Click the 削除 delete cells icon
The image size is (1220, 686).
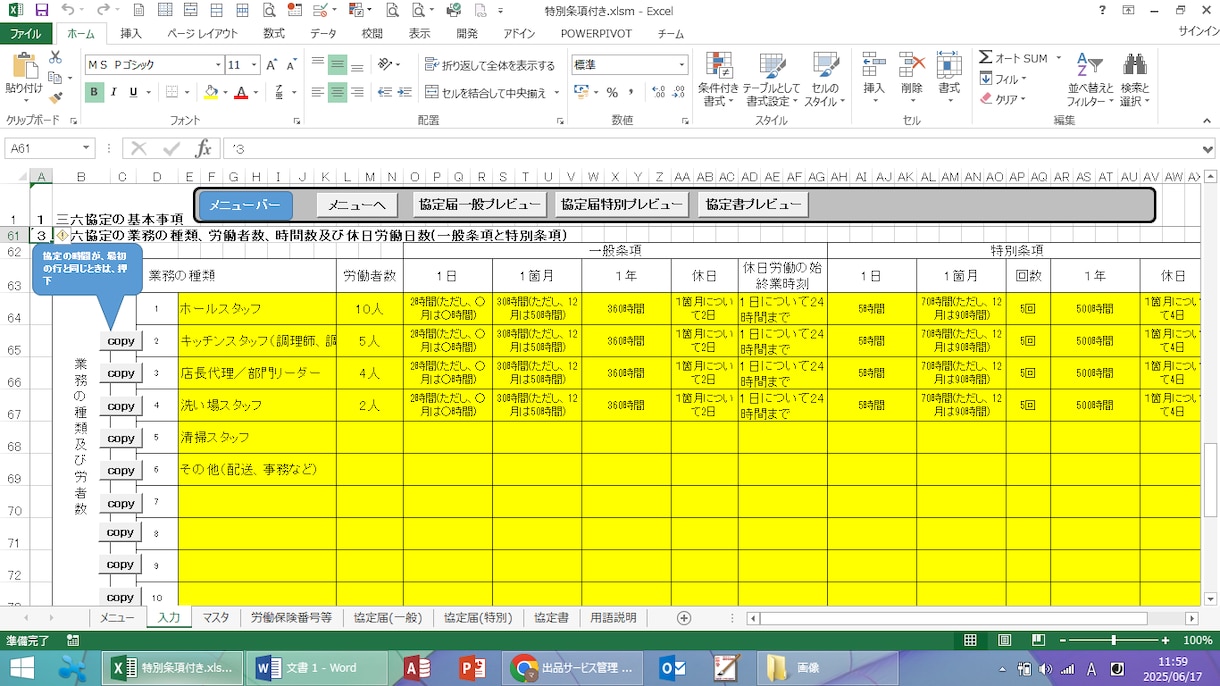[x=911, y=66]
